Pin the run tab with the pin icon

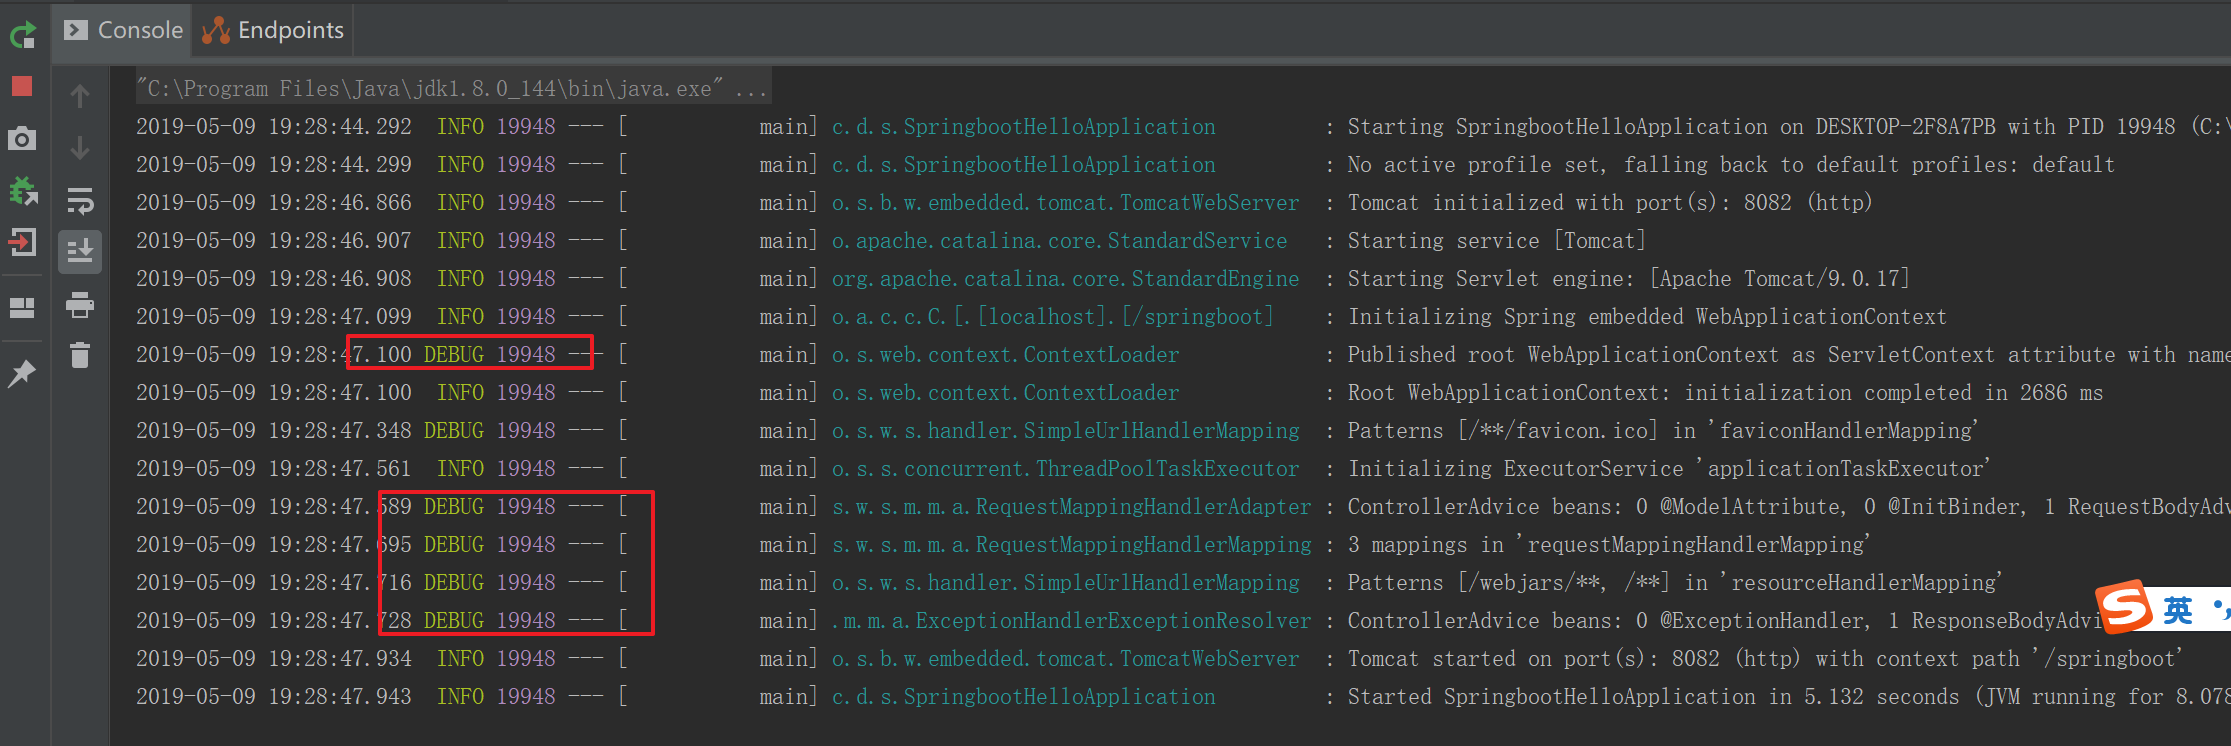click(x=22, y=373)
